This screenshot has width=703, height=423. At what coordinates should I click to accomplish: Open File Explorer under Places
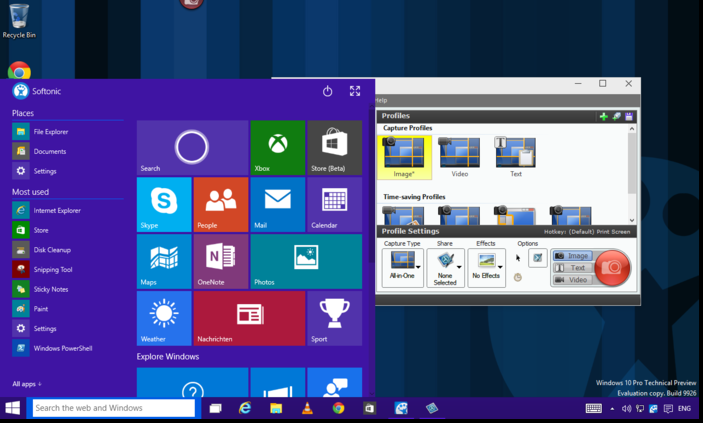[67, 132]
